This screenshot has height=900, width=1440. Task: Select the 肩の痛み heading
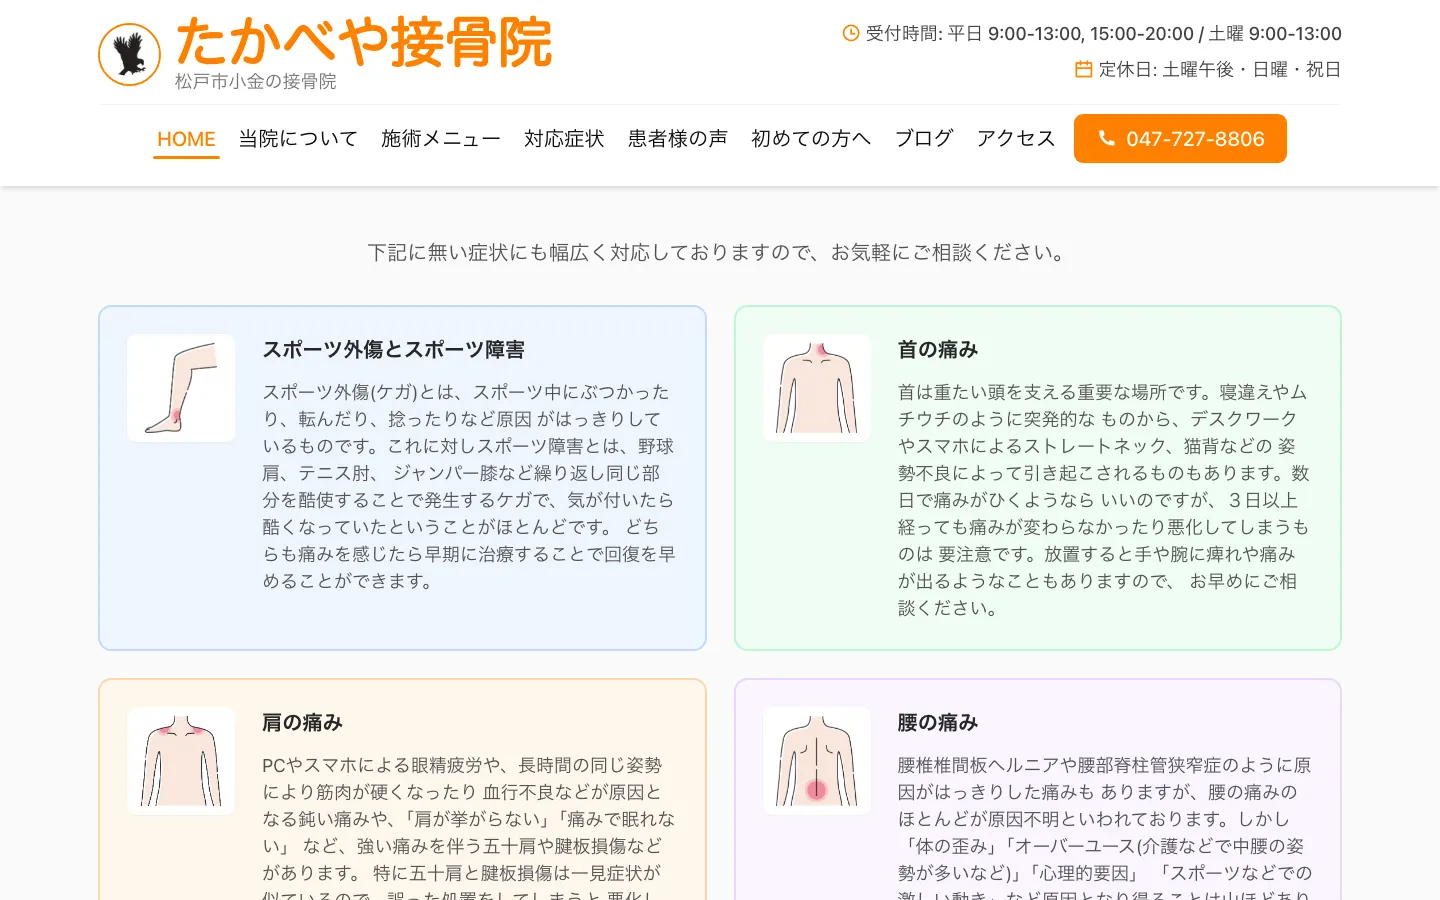click(x=302, y=723)
